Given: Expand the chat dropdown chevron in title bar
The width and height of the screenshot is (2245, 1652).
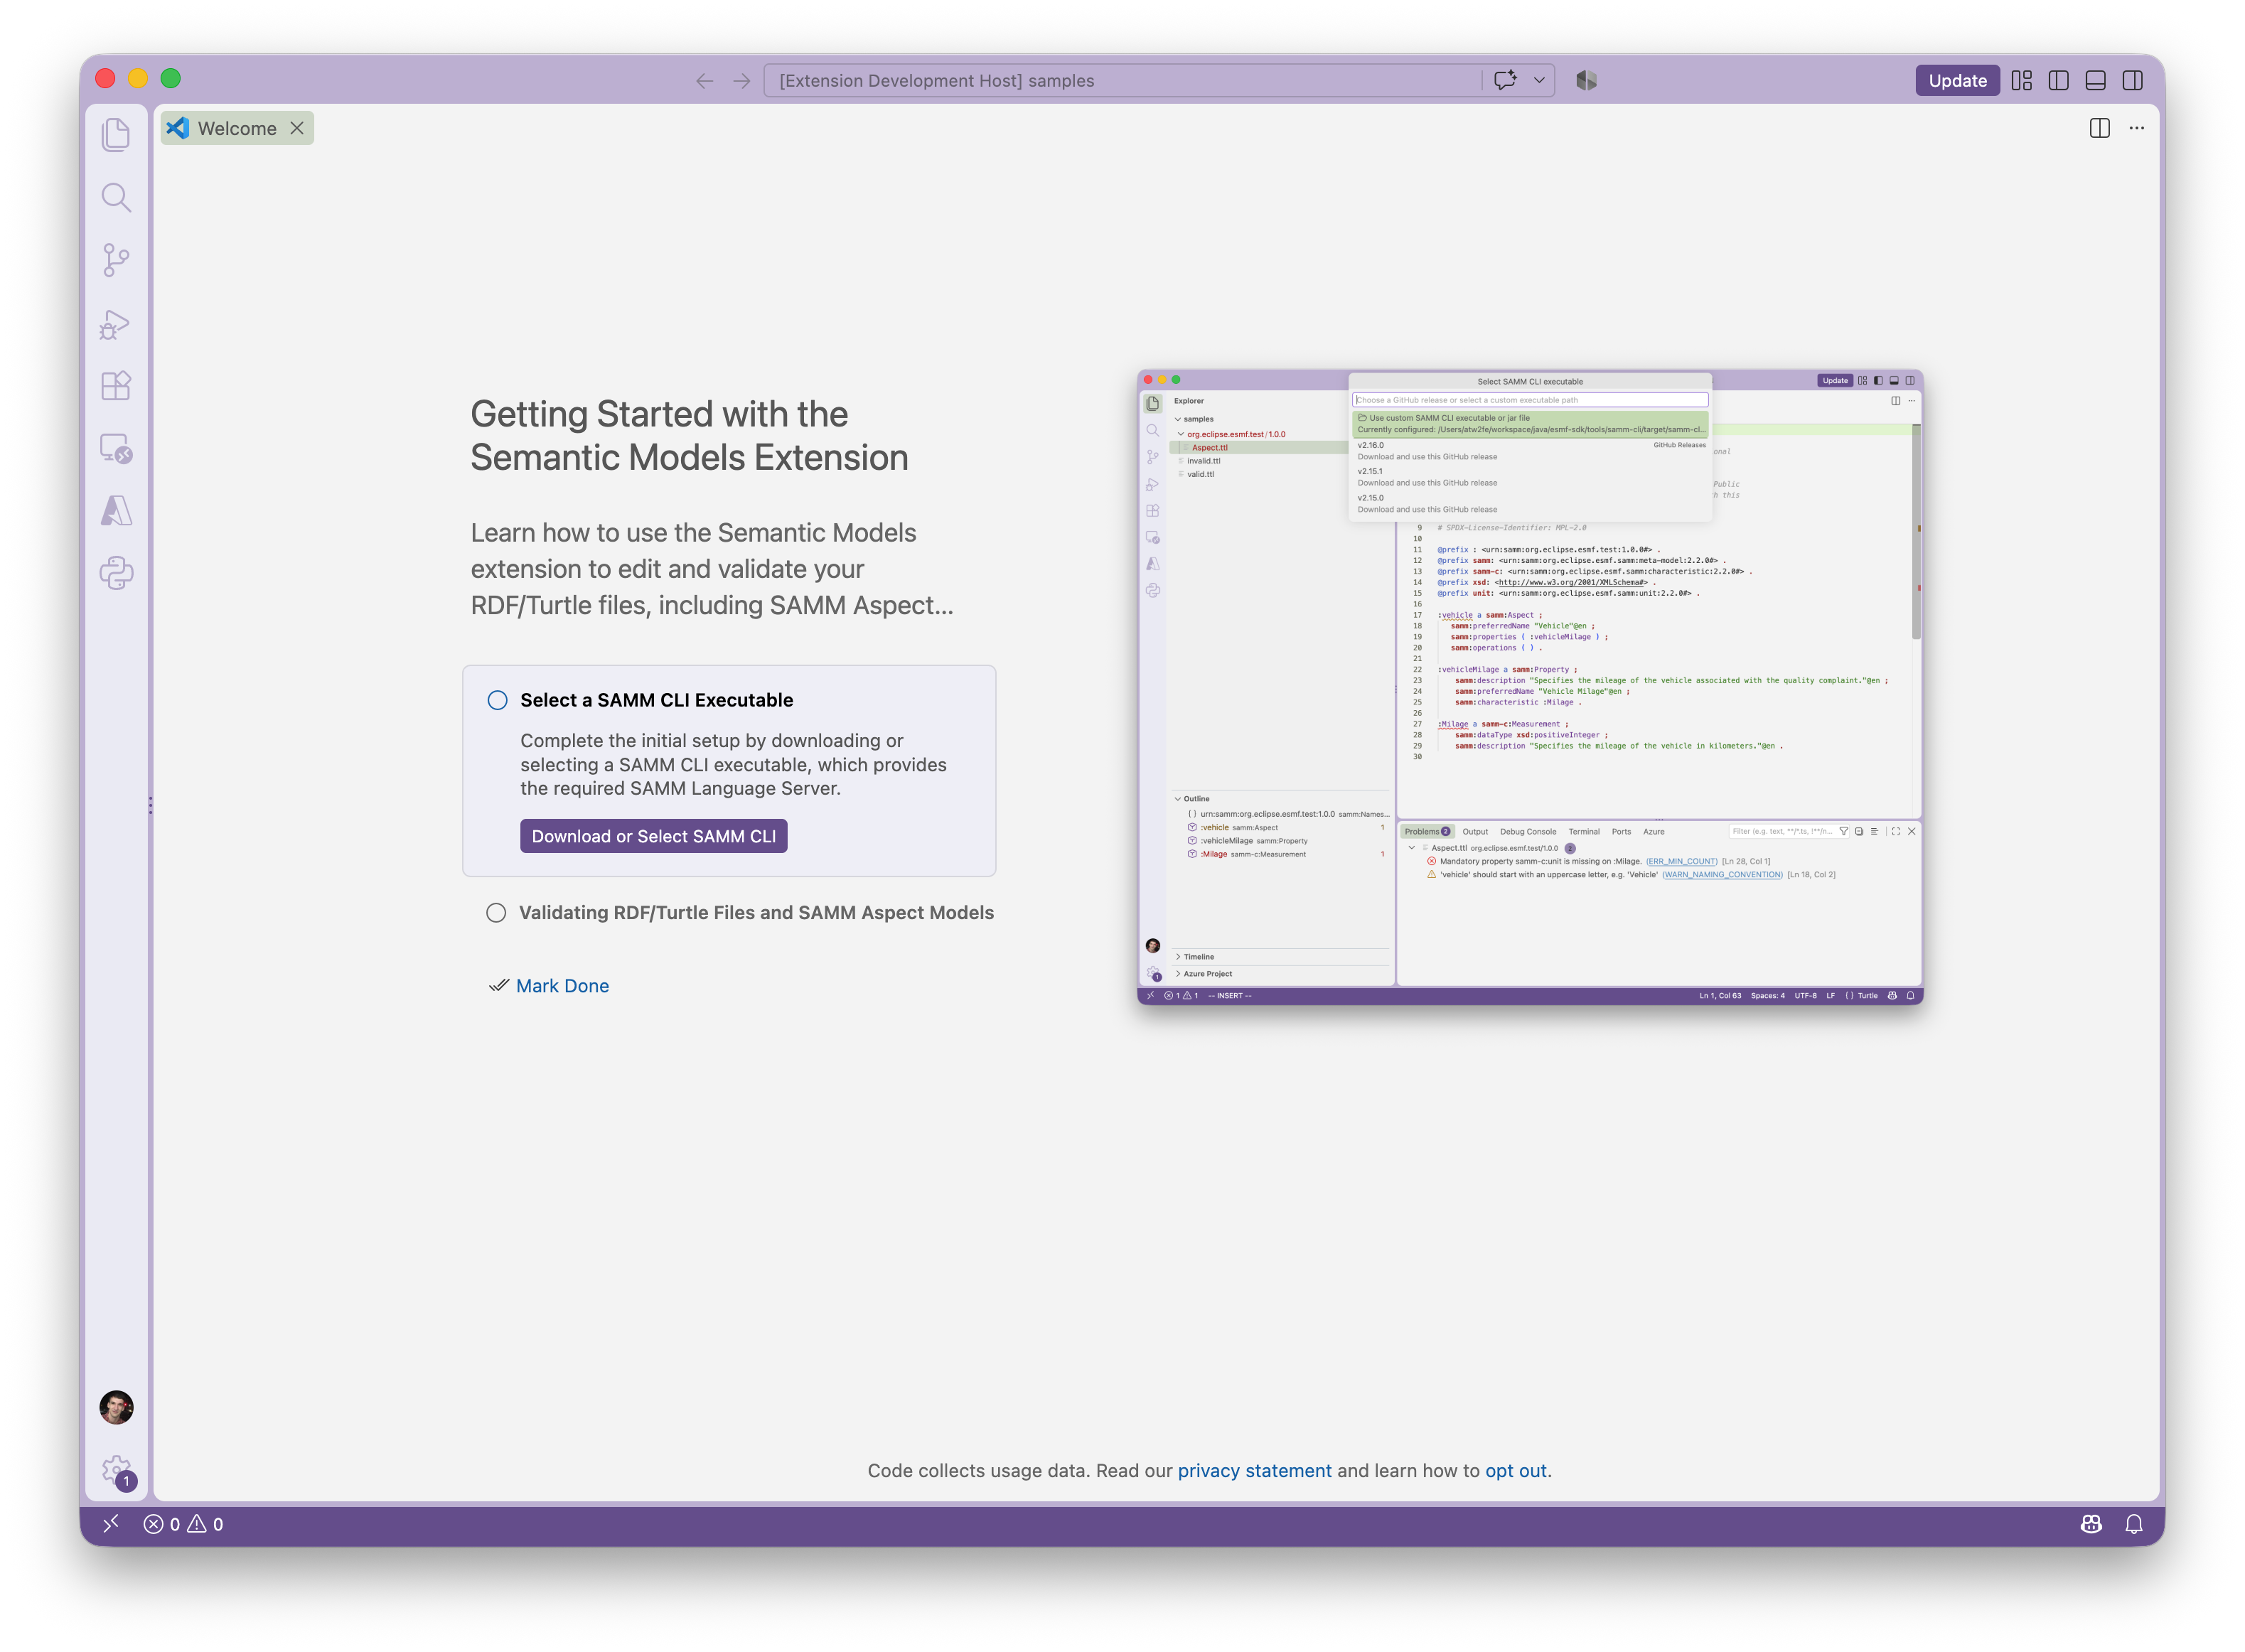Looking at the screenshot, I should click(x=1539, y=80).
